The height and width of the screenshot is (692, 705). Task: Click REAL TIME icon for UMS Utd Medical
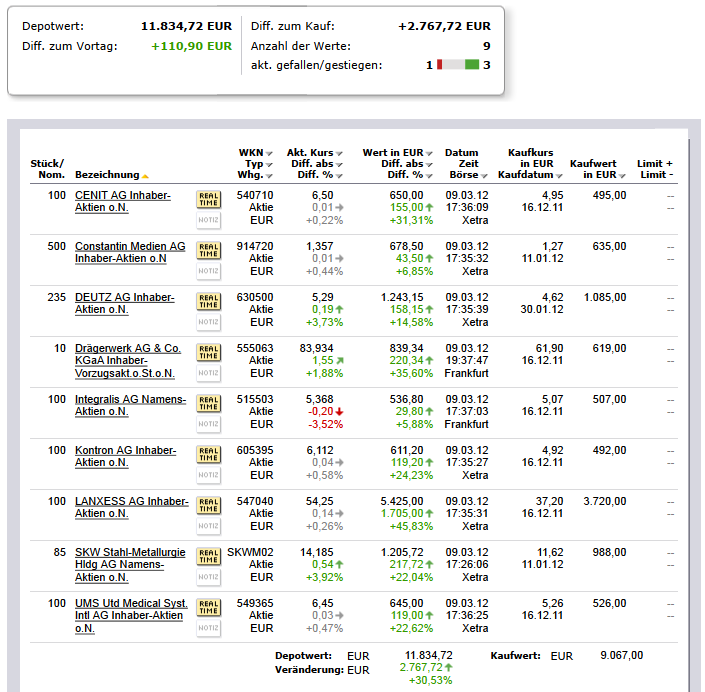point(209,607)
